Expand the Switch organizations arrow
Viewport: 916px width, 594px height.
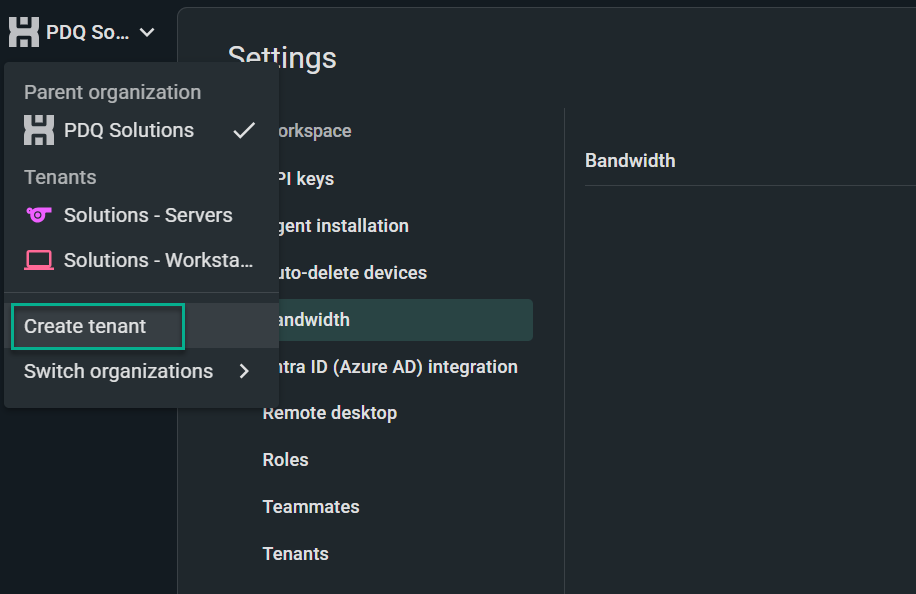(244, 371)
